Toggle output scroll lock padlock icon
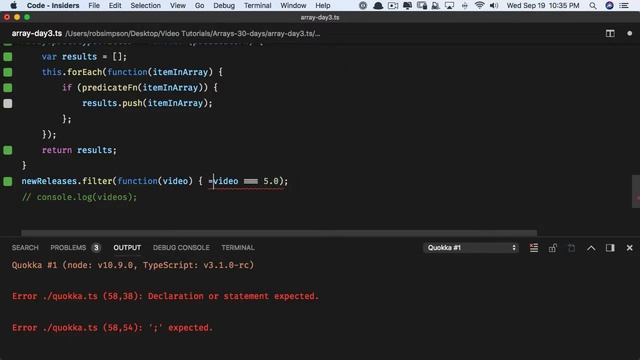This screenshot has height=360, width=640. (x=553, y=248)
